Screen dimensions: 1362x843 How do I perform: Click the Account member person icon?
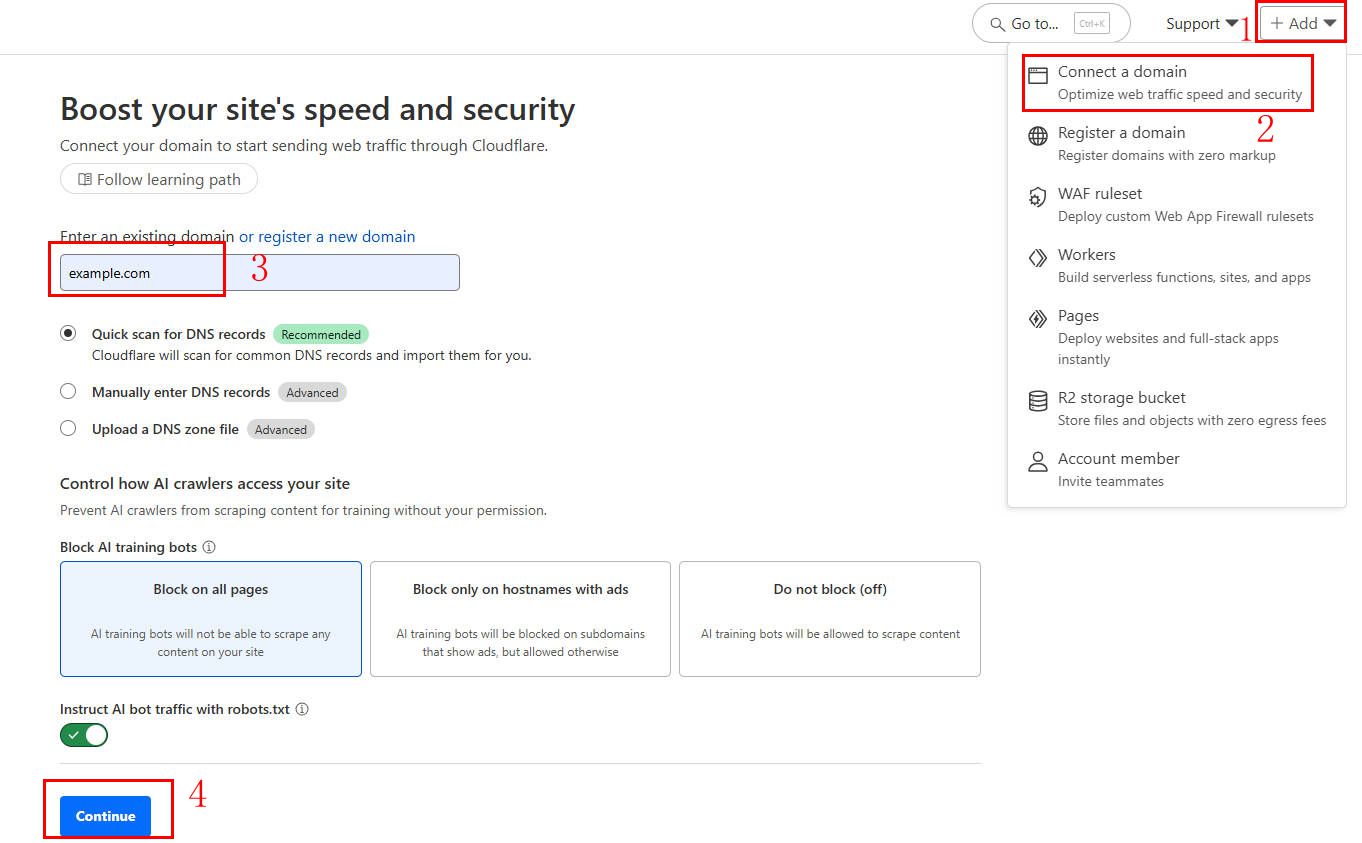click(x=1038, y=462)
